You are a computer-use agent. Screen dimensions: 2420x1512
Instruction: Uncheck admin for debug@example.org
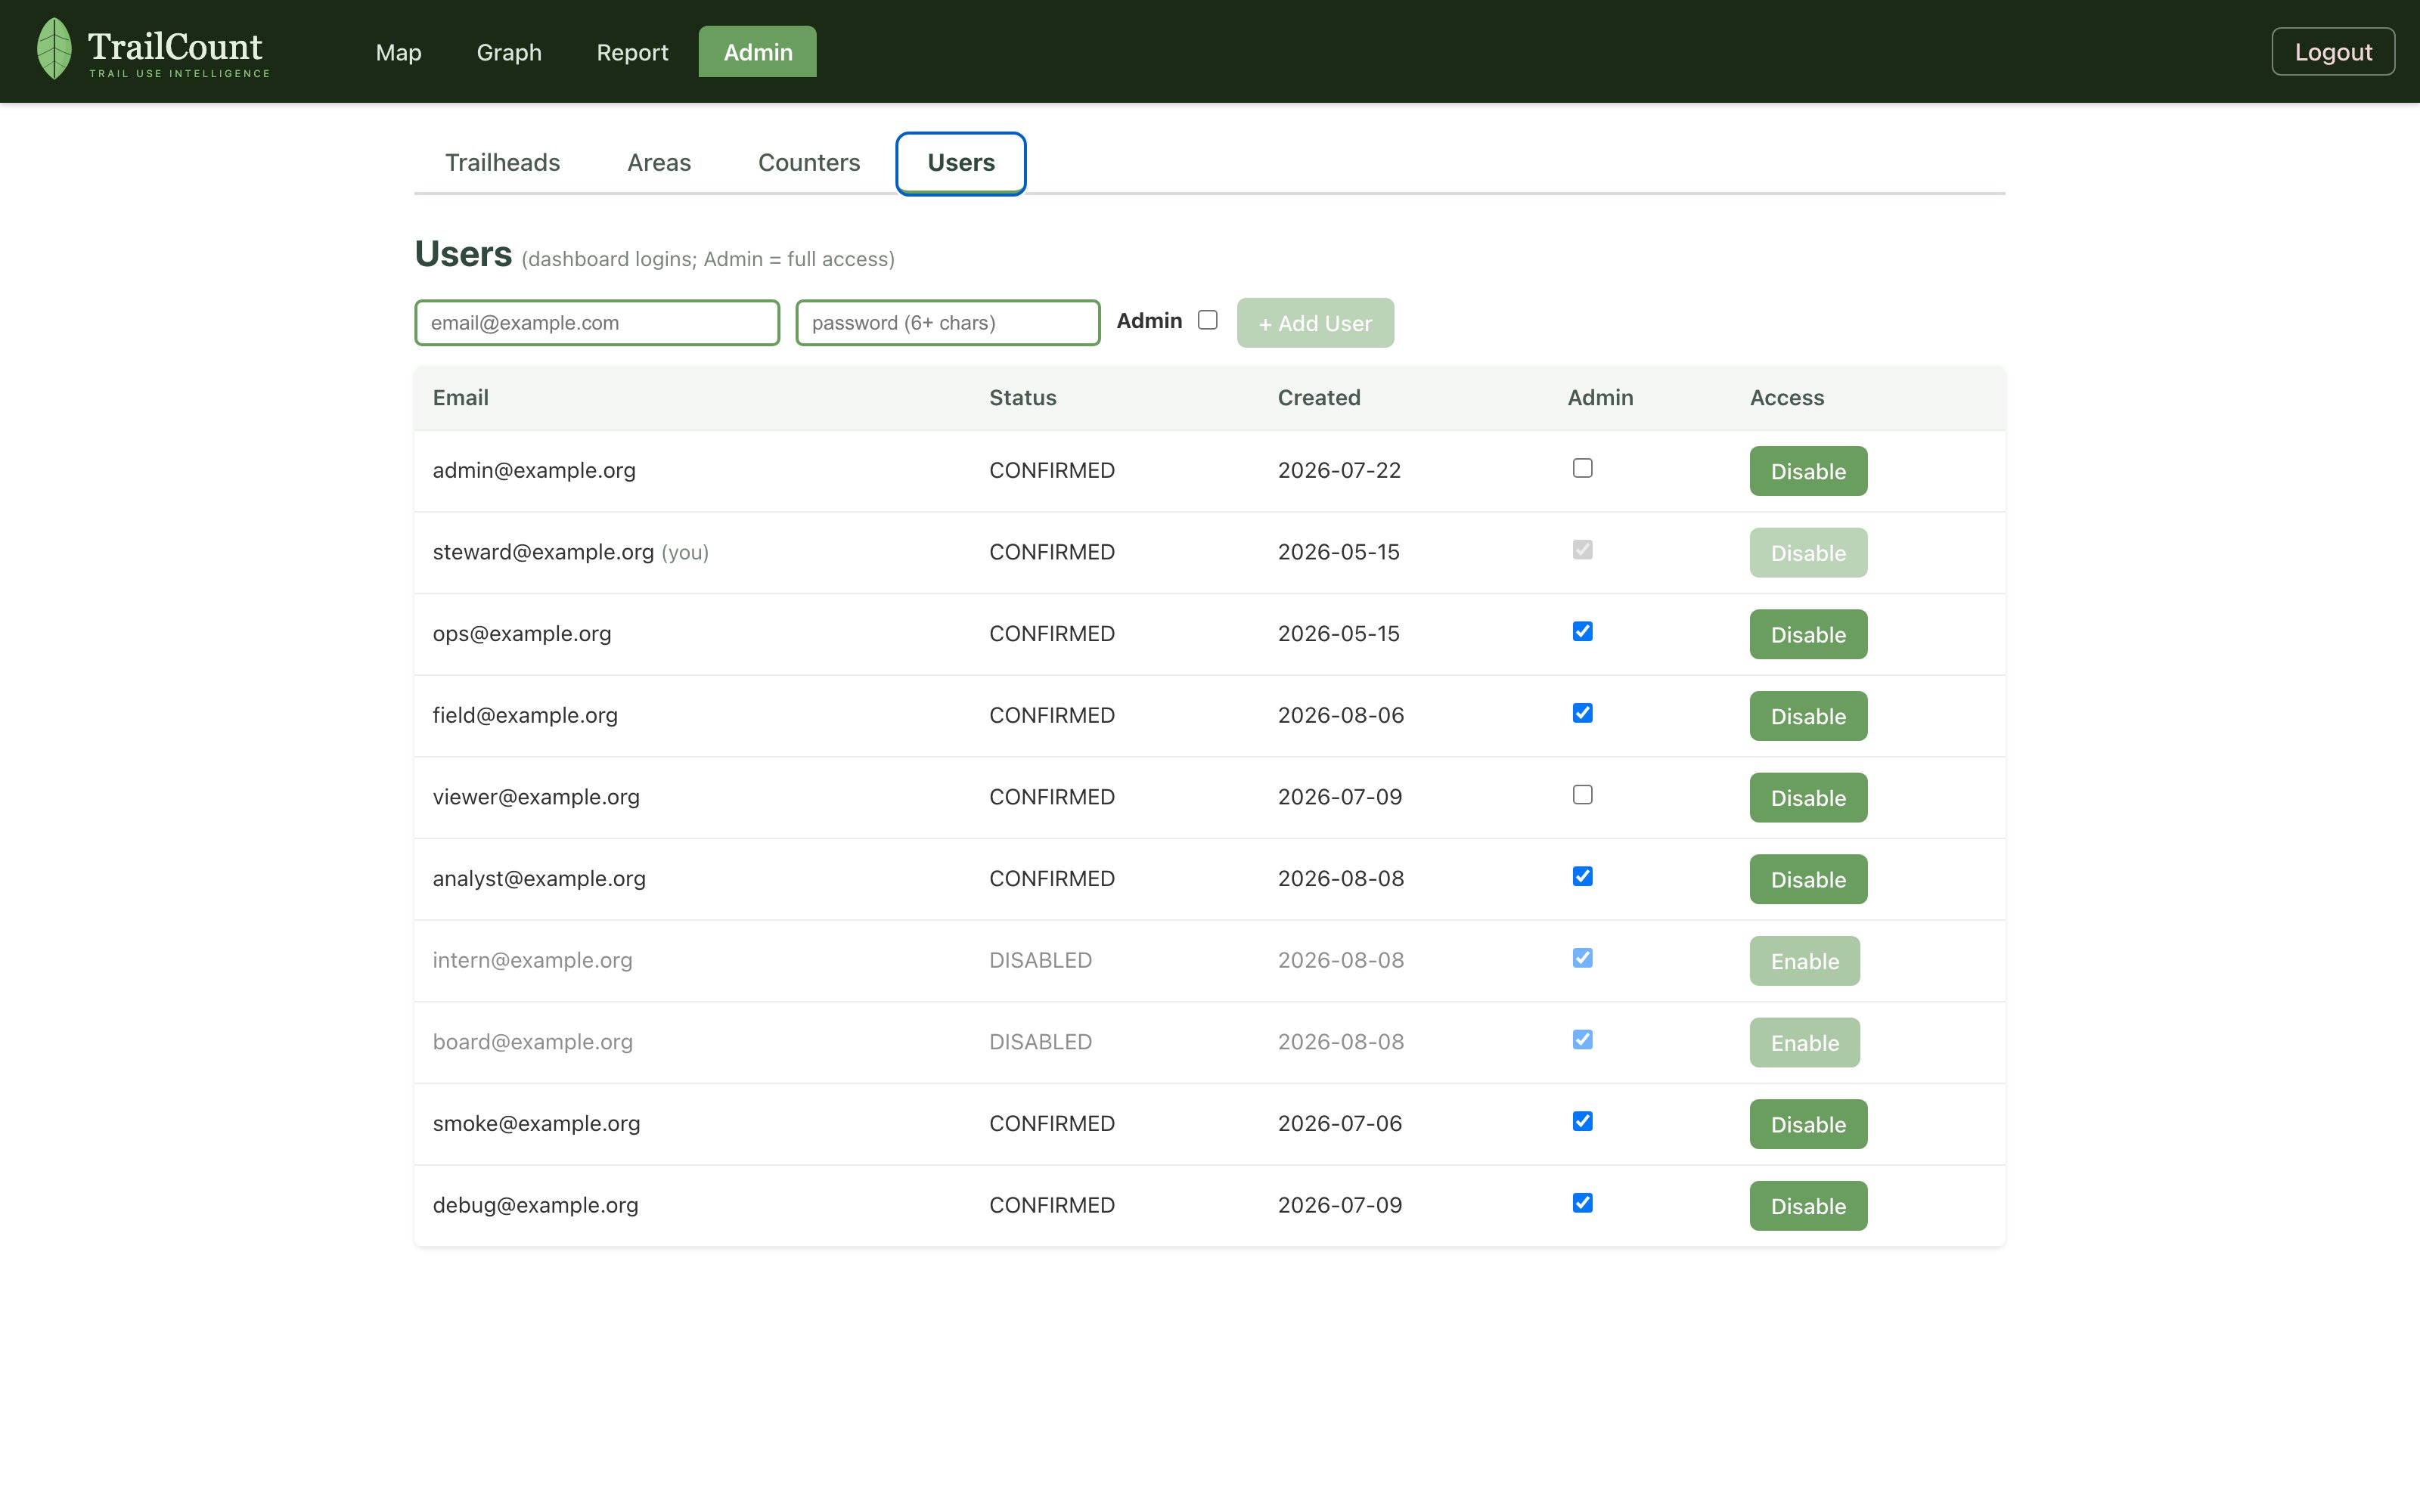(x=1582, y=1203)
